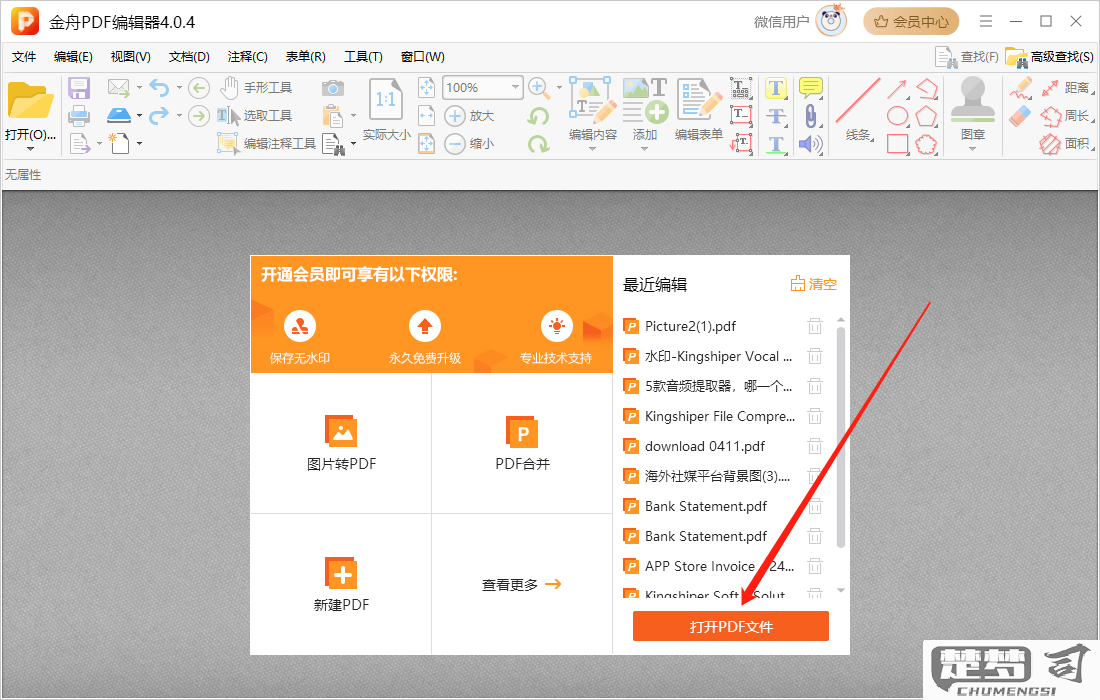This screenshot has width=1100, height=700.
Task: Click the rotate clockwise green icon
Action: [x=538, y=144]
